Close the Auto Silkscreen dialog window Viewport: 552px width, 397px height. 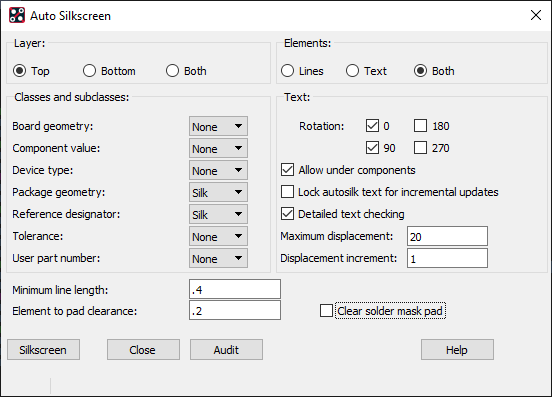[536, 15]
